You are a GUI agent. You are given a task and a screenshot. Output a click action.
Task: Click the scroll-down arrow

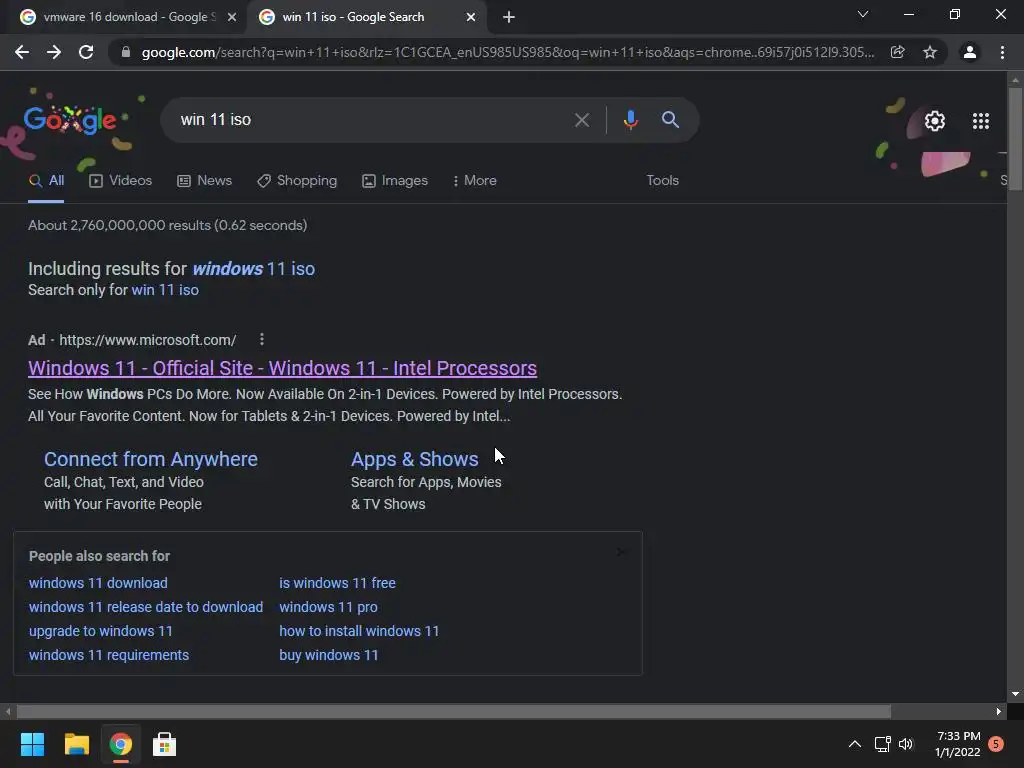(1015, 694)
